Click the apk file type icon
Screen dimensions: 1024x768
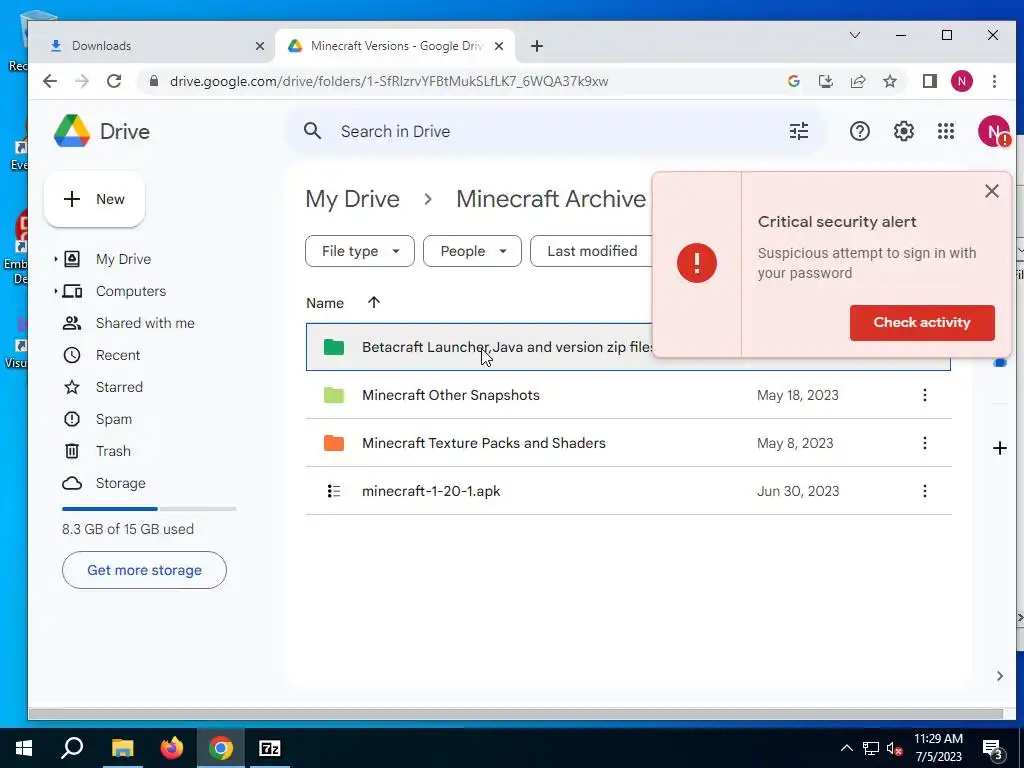pos(334,491)
